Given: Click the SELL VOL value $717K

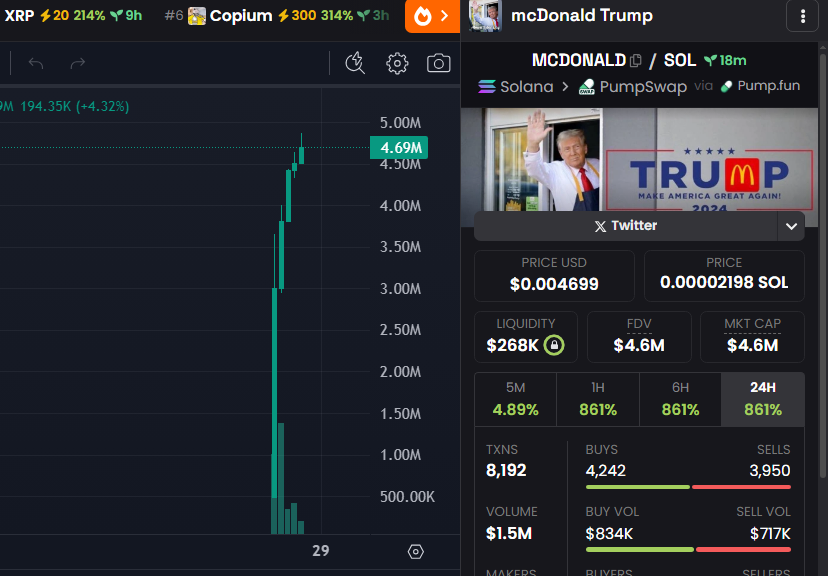Looking at the screenshot, I should point(770,534).
